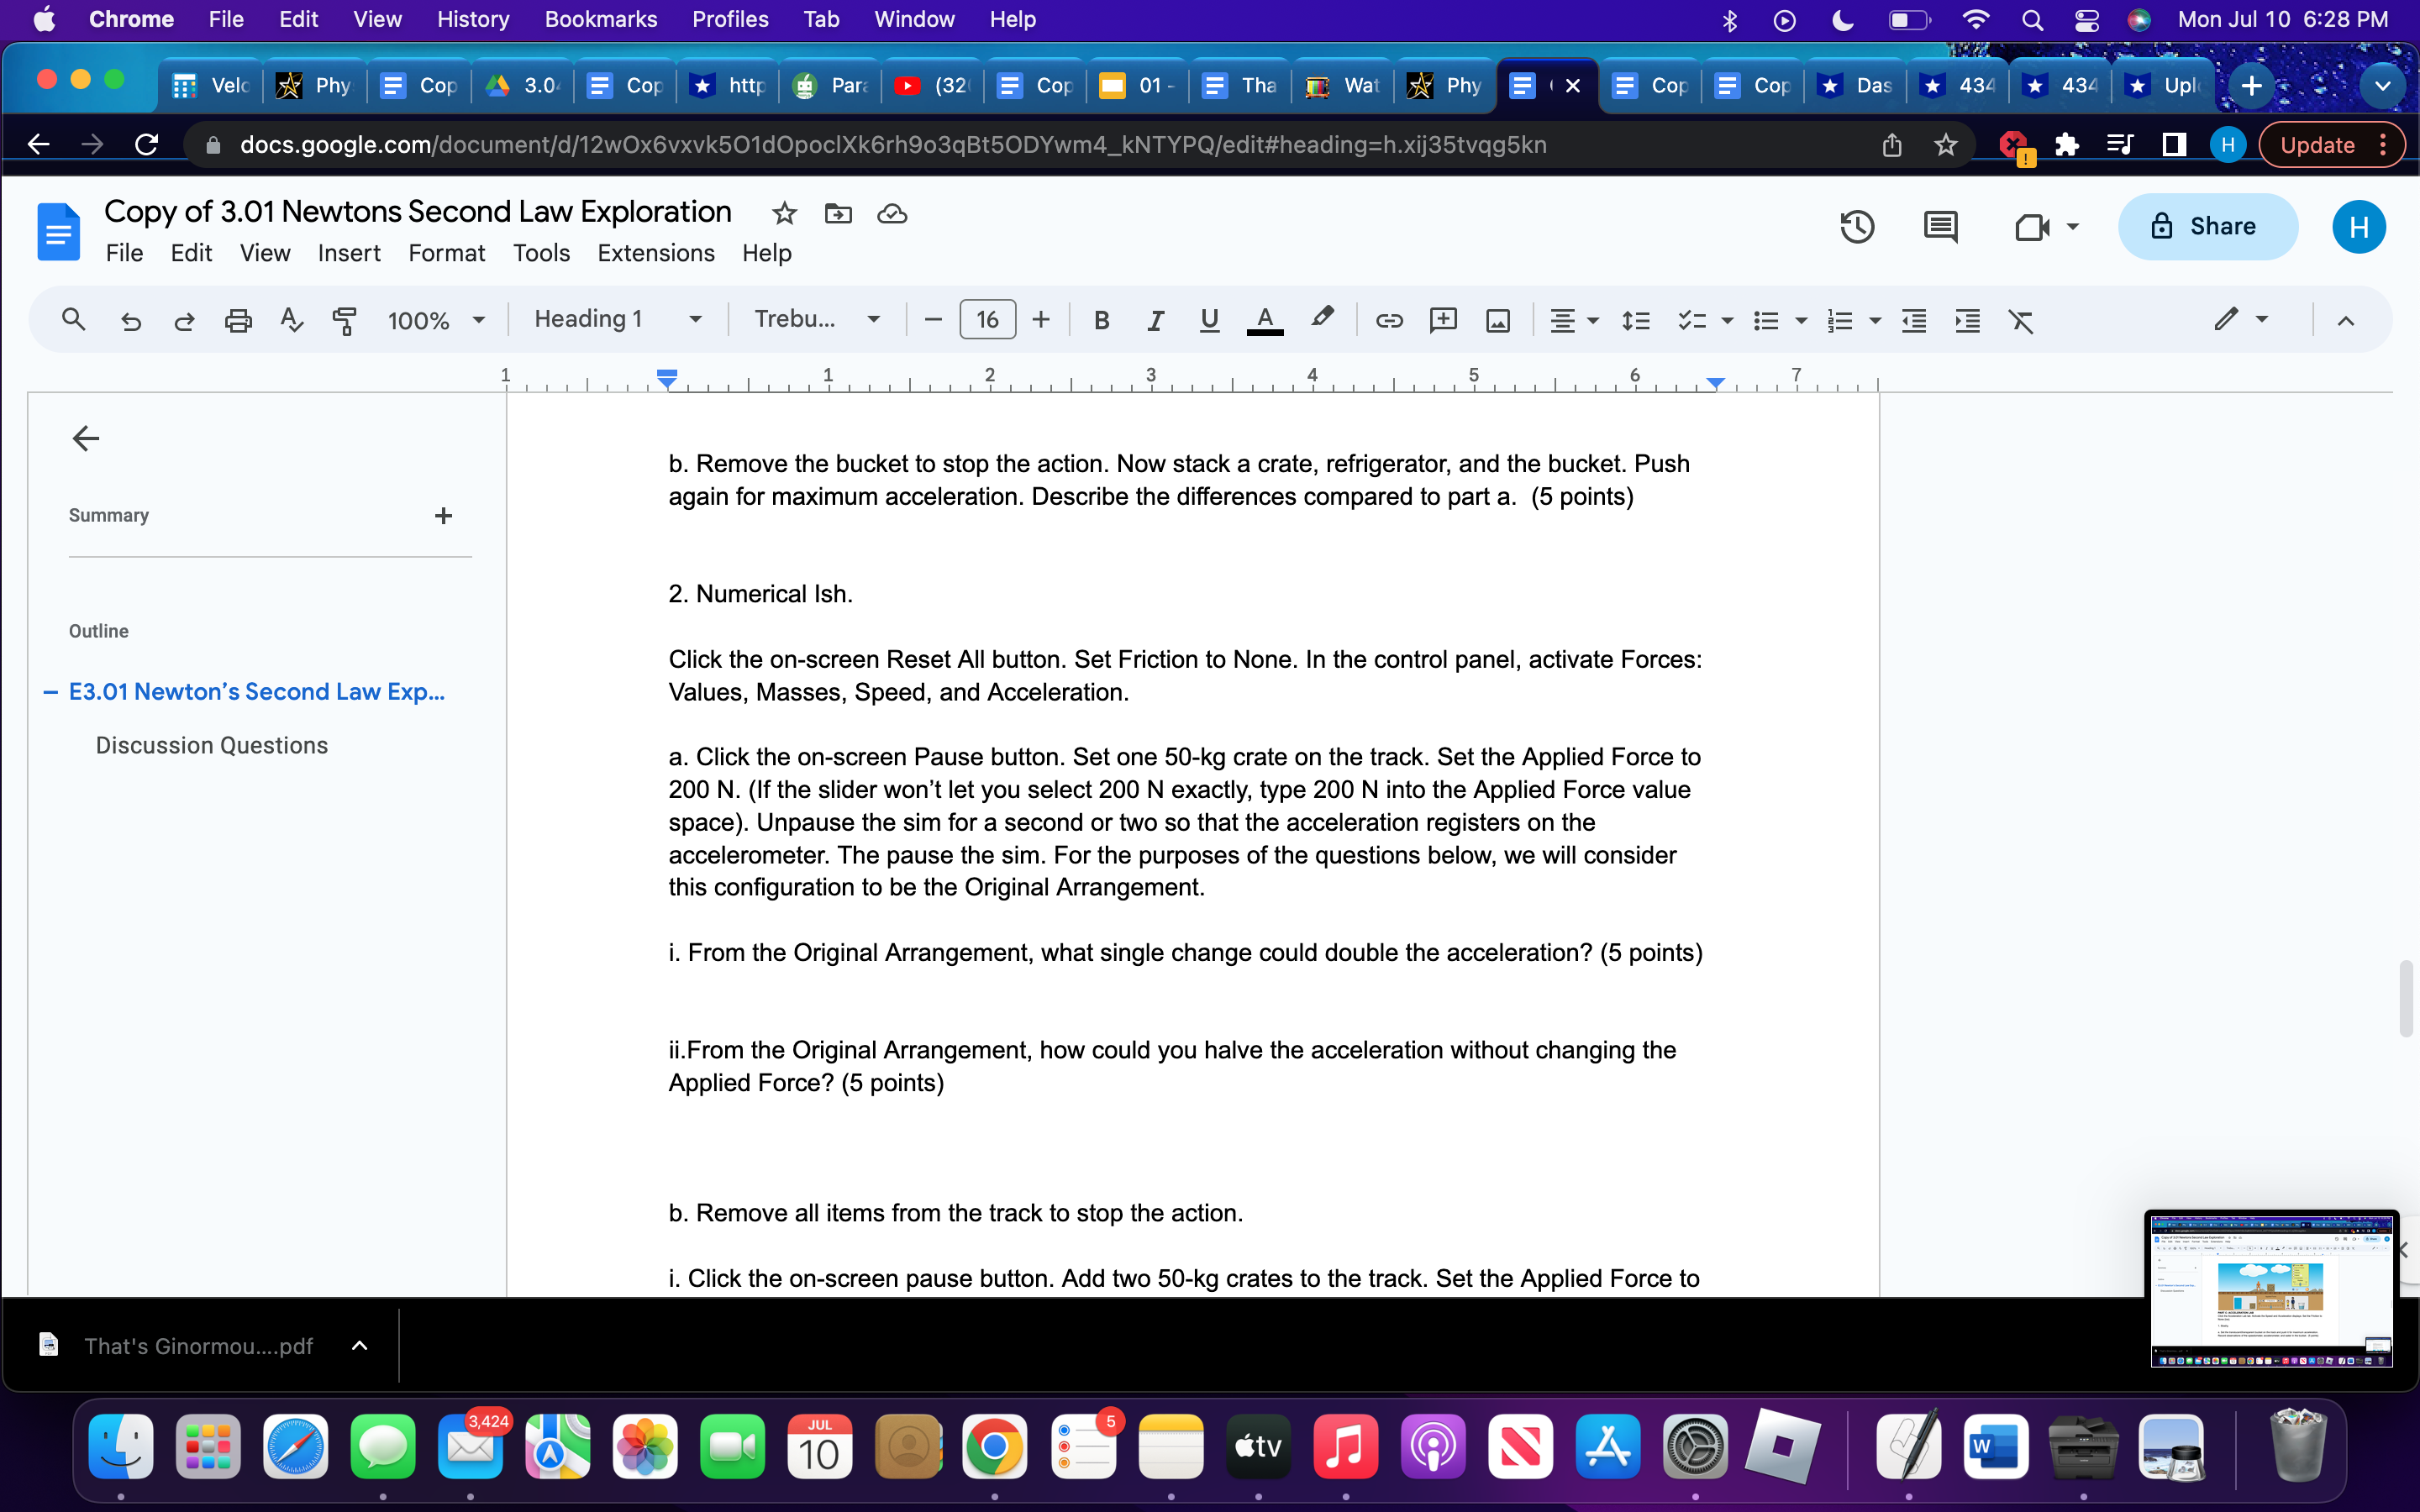Screen dimensions: 2420x1512
Task: Go to Discussion Questions in outline
Action: pos(211,745)
